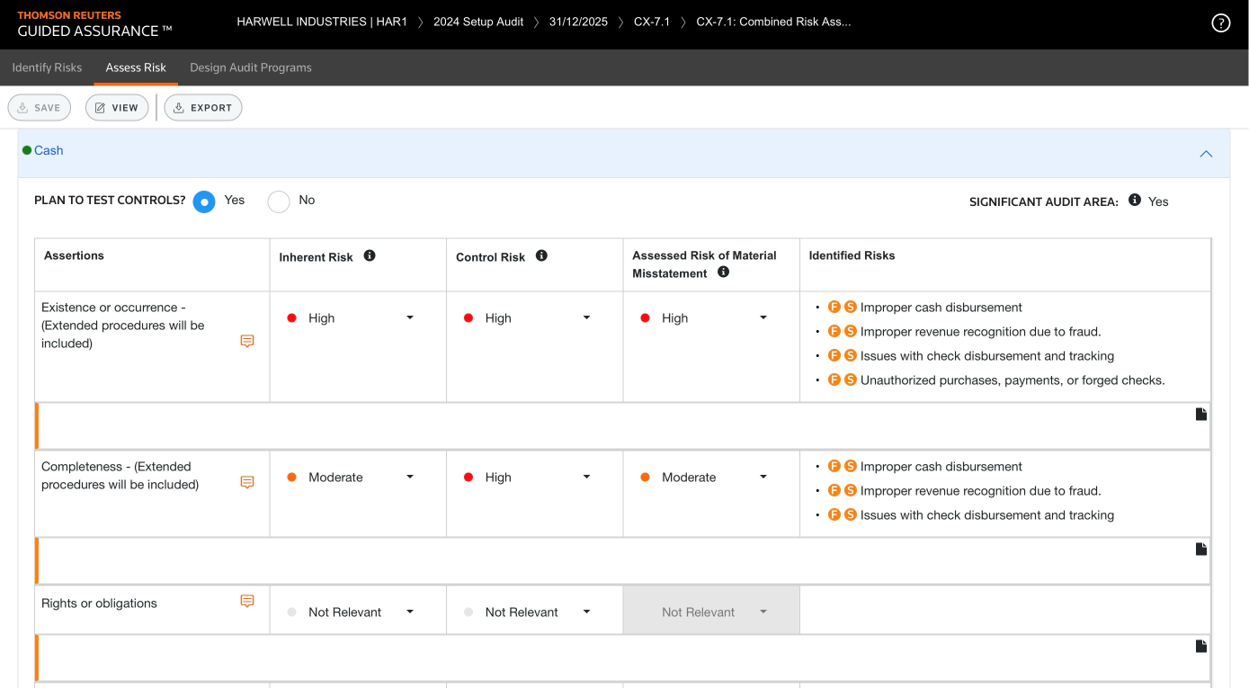Screen dimensions: 1249x688
Task: Open the help question mark icon
Action: pyautogui.click(x=1220, y=23)
